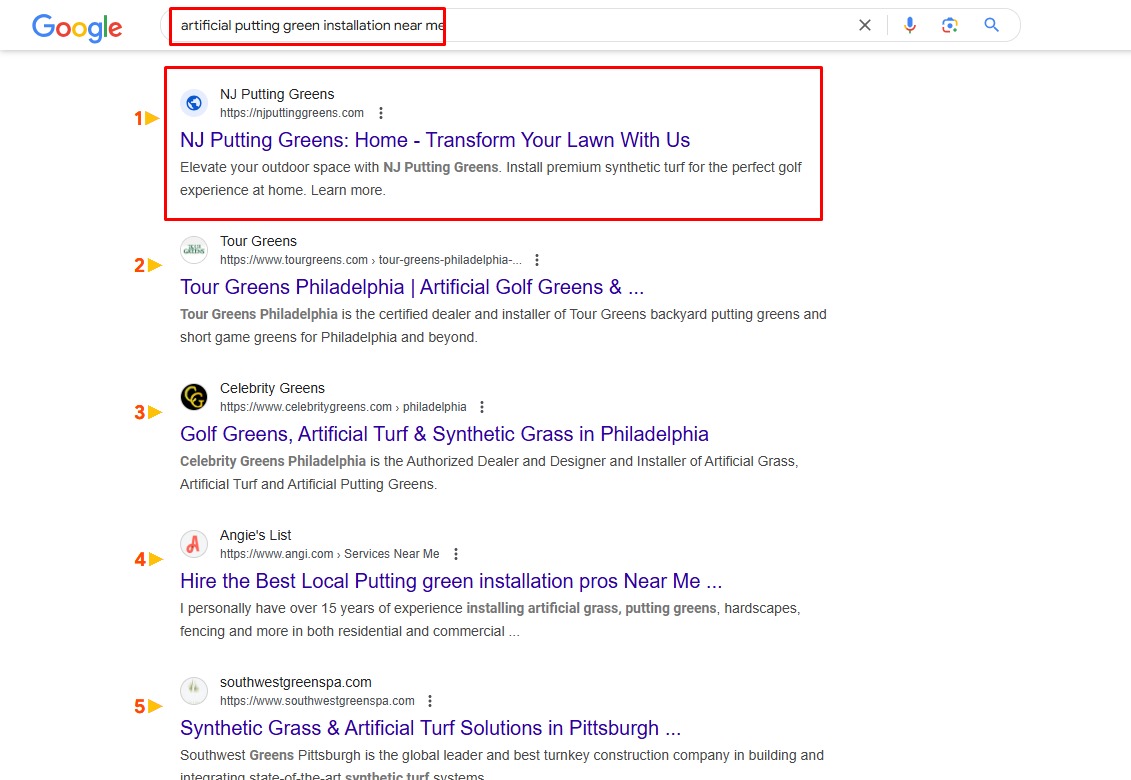Open more options for Angie's List result

pyautogui.click(x=456, y=555)
